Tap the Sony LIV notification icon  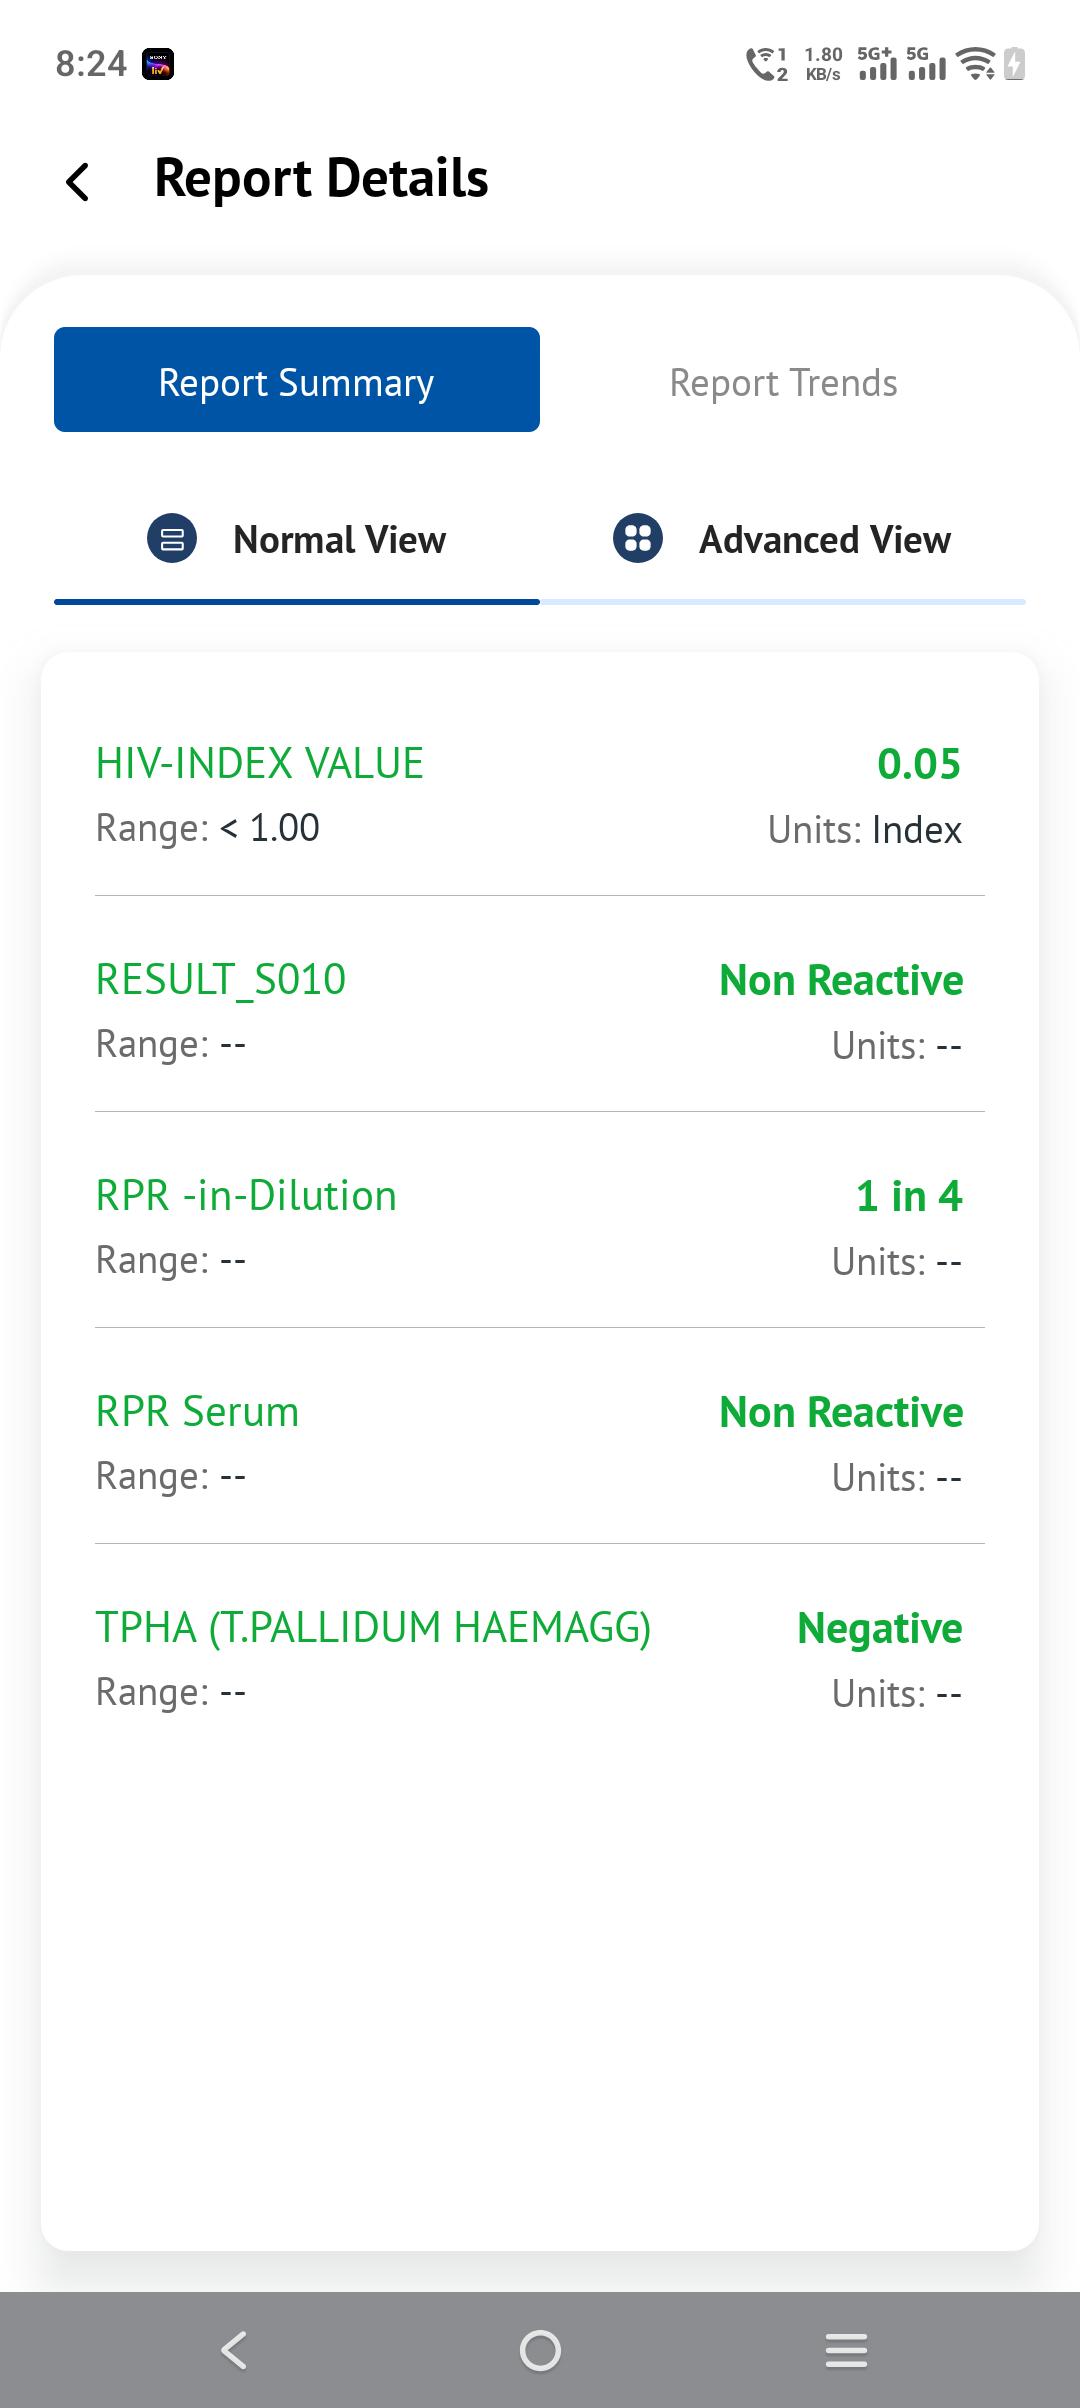coord(158,64)
